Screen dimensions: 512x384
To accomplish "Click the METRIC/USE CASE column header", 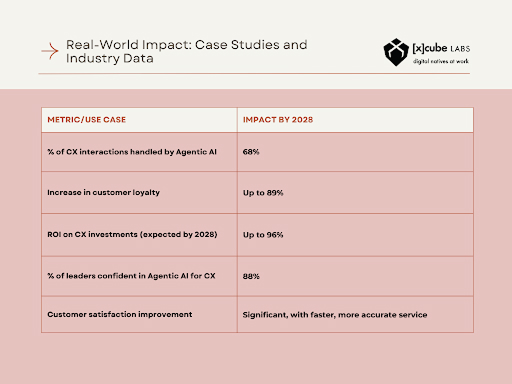I will tap(87, 120).
